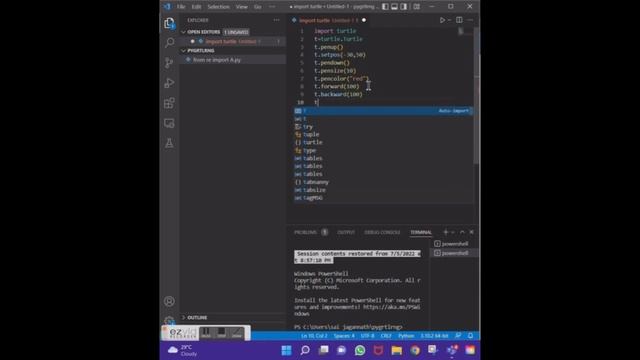Open the Edit menu
640x360 pixels.
(196, 7)
